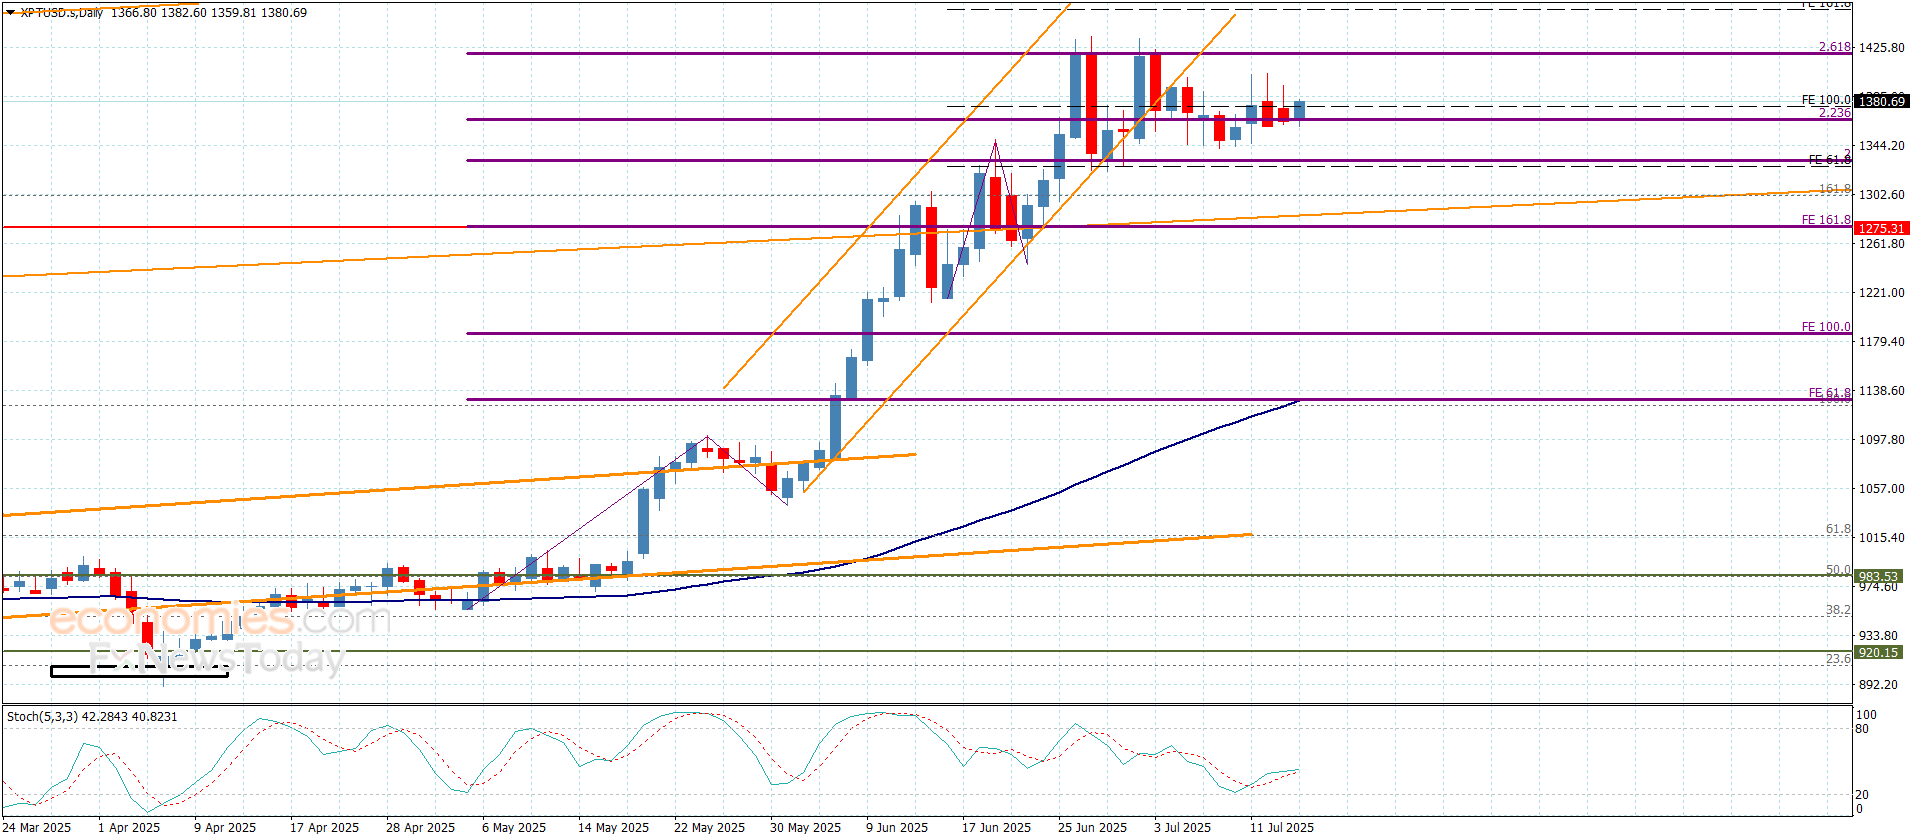Select the latest blue candle at right edge
This screenshot has height=840, width=1916.
[x=1299, y=110]
